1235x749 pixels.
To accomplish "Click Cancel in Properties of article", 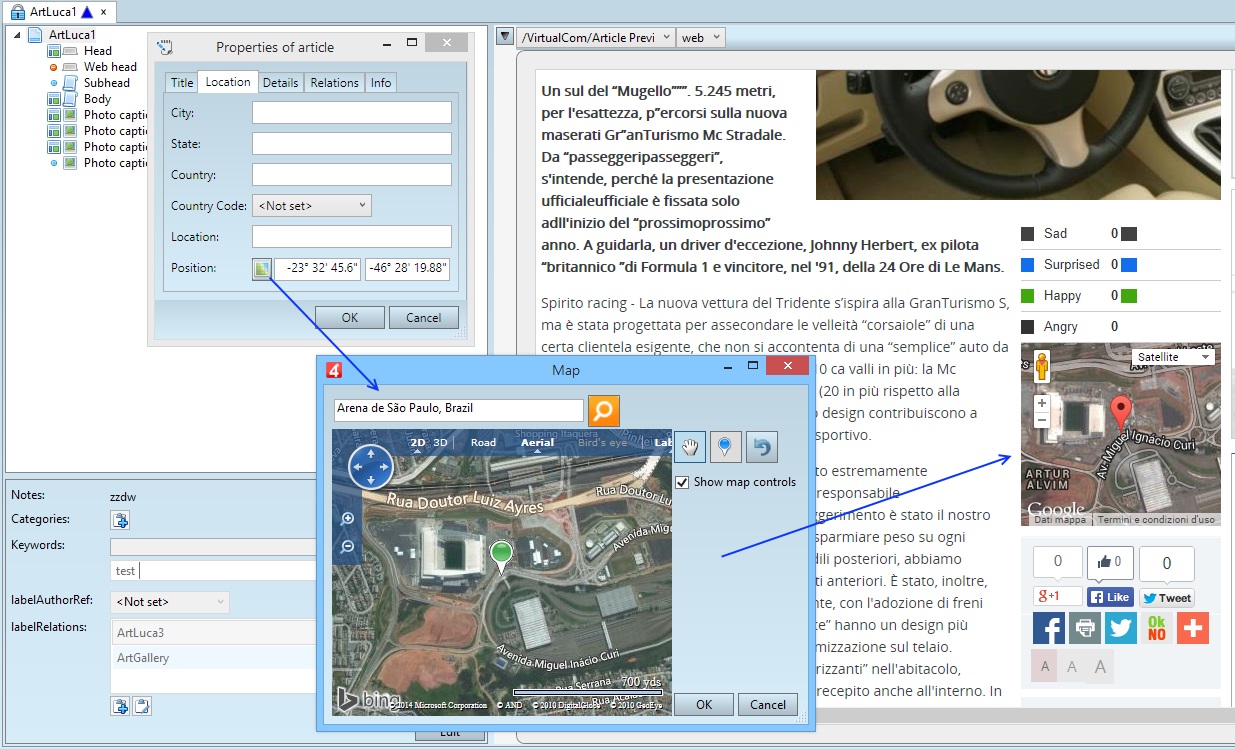I will [423, 318].
